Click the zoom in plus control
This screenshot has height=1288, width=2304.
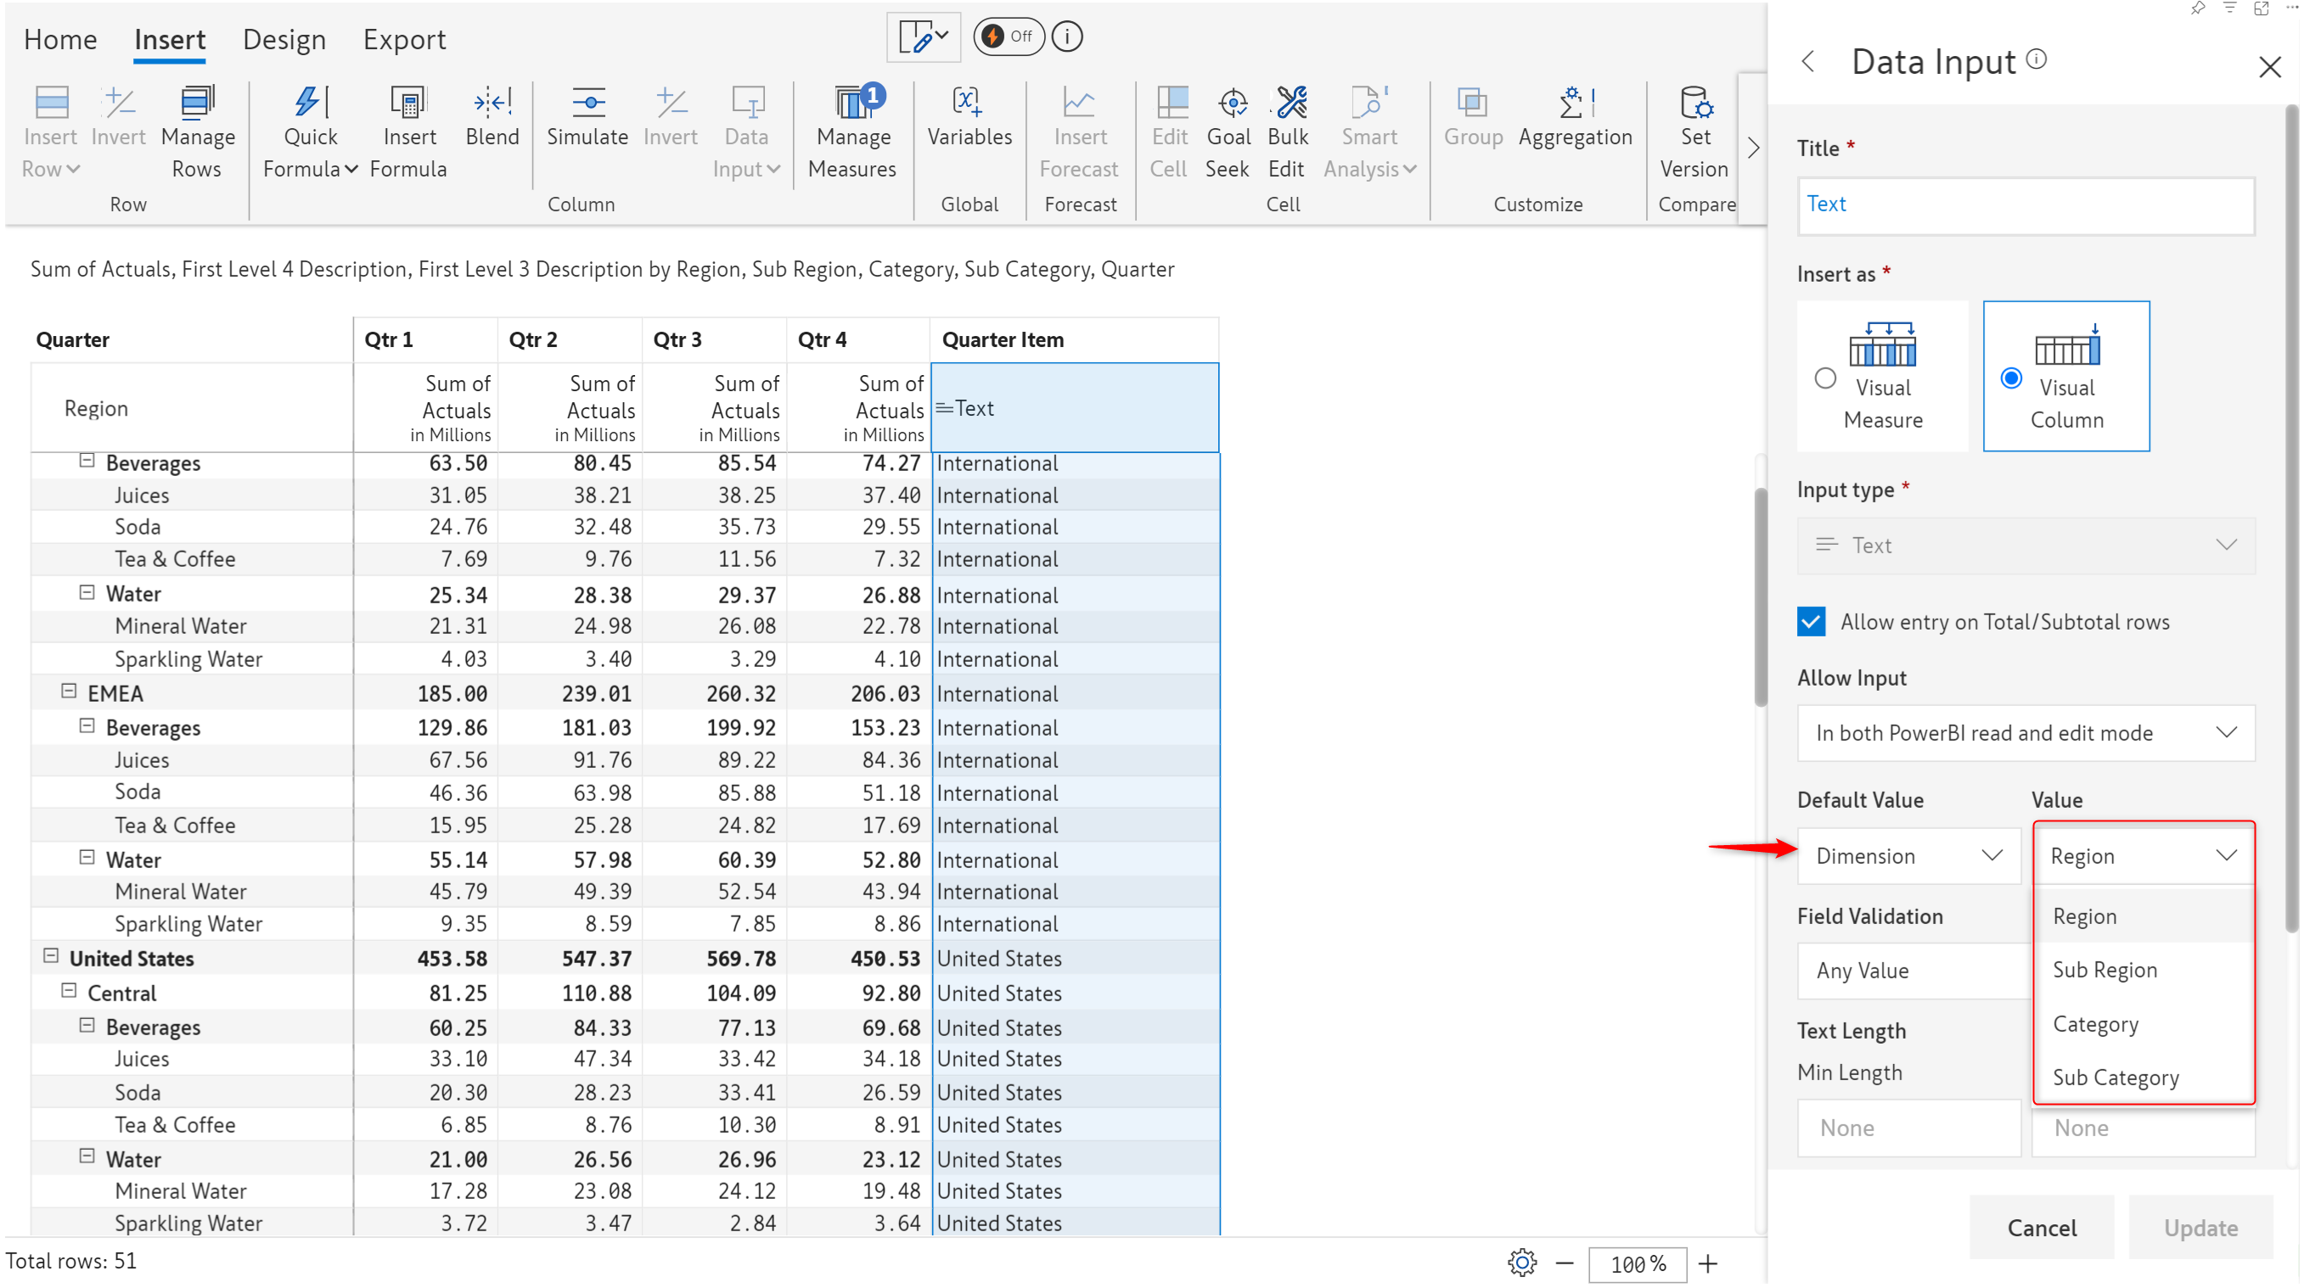tap(1708, 1263)
